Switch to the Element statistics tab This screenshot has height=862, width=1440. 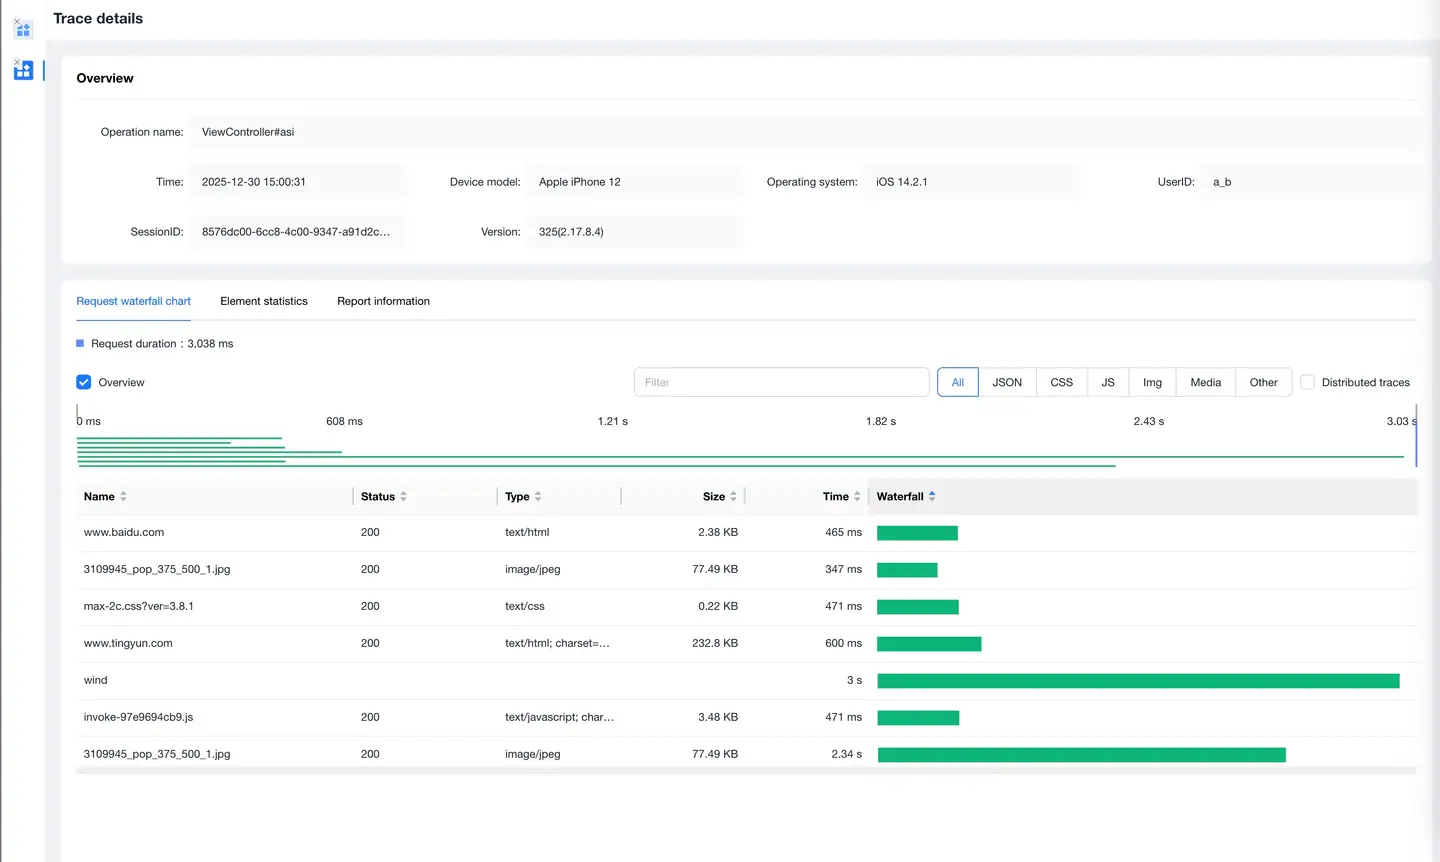pyautogui.click(x=264, y=301)
